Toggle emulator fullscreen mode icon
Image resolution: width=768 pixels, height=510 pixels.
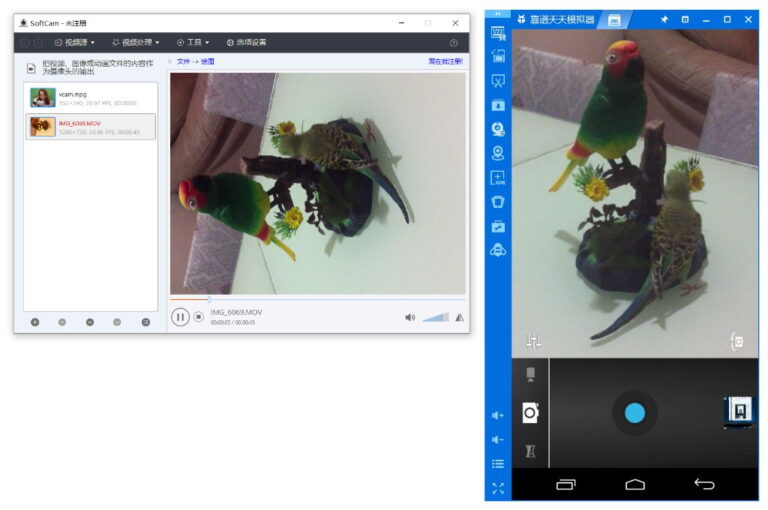point(498,489)
